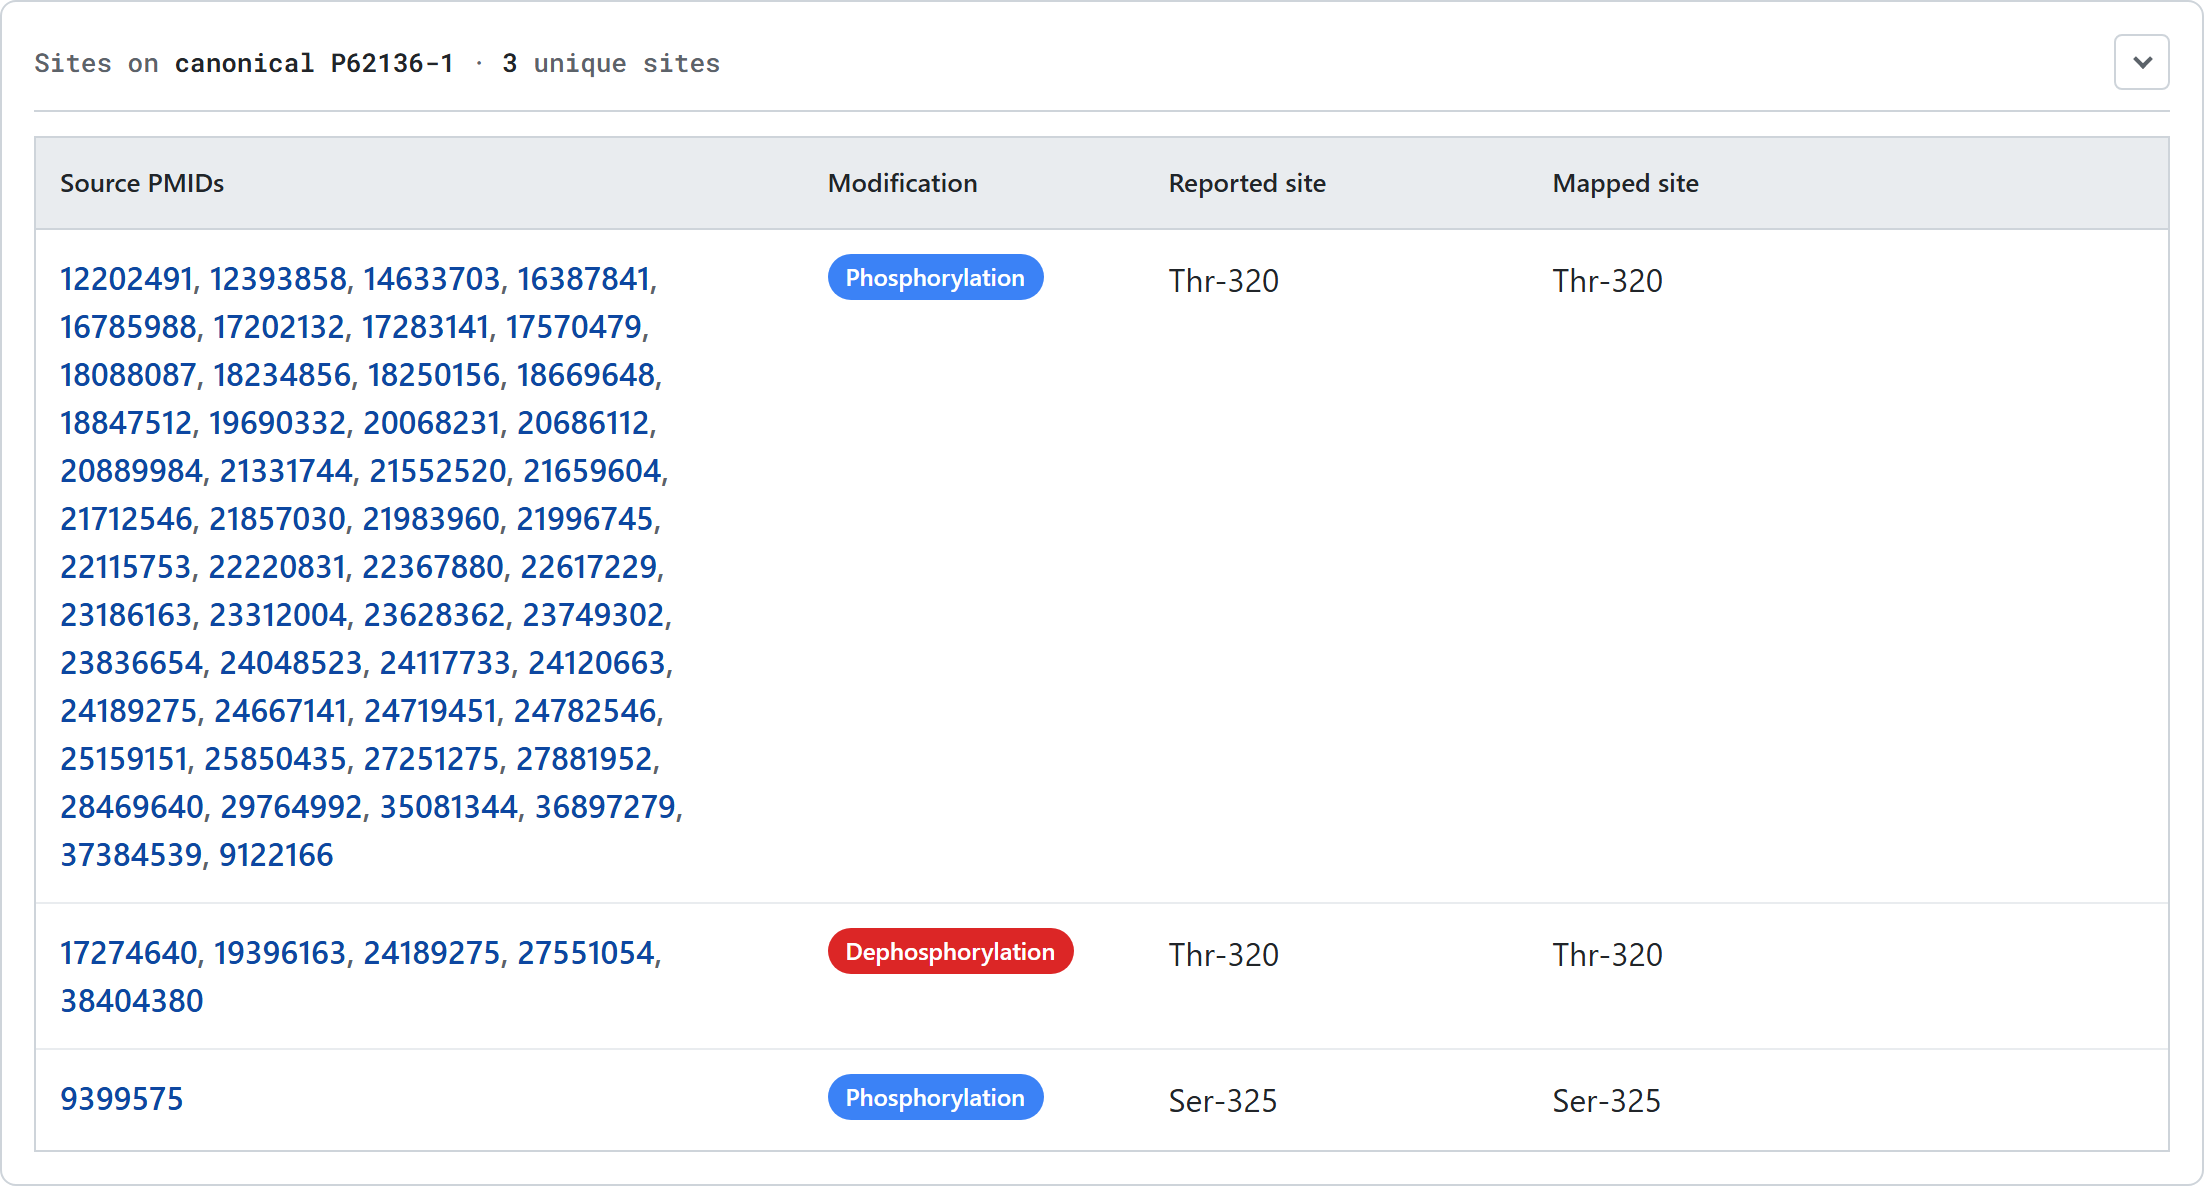This screenshot has height=1186, width=2204.
Task: Open PMID 25850435 link
Action: click(276, 759)
